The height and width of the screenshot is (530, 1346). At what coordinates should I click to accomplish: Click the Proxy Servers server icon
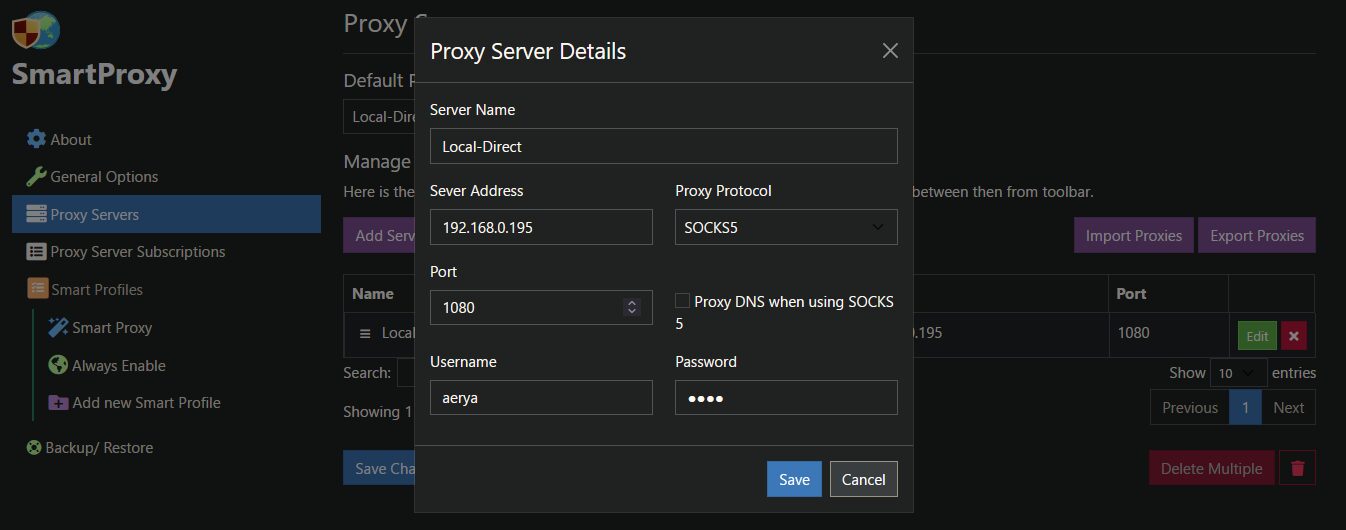click(36, 214)
